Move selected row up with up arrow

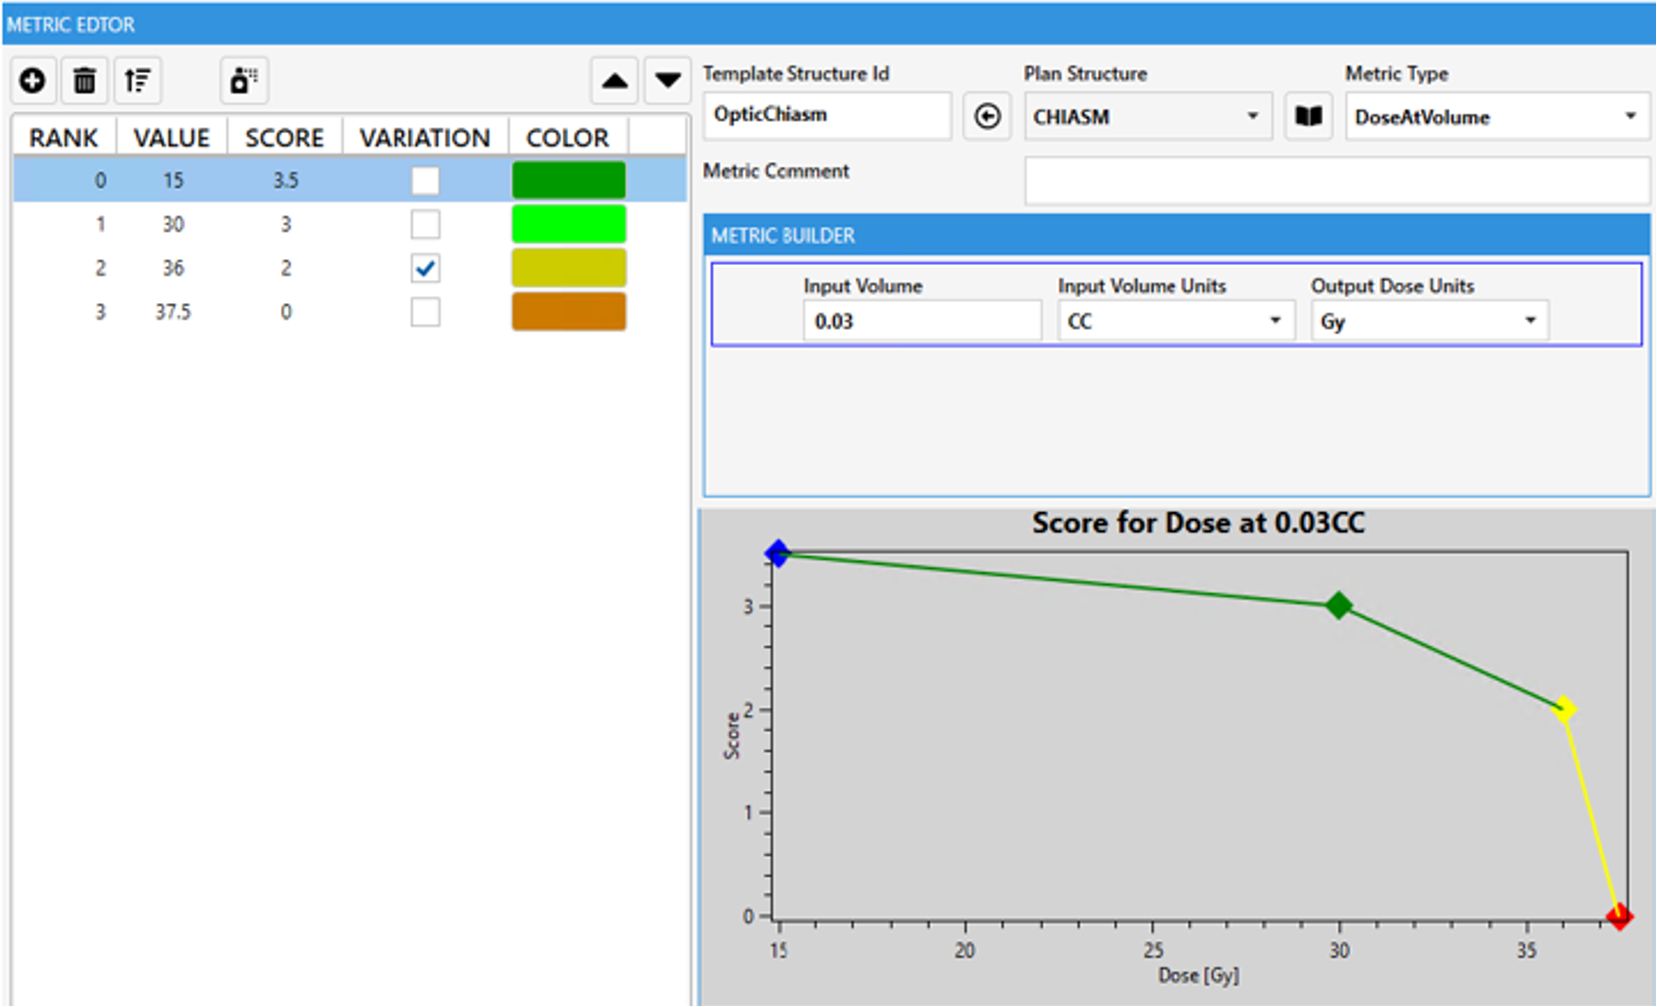pyautogui.click(x=615, y=81)
